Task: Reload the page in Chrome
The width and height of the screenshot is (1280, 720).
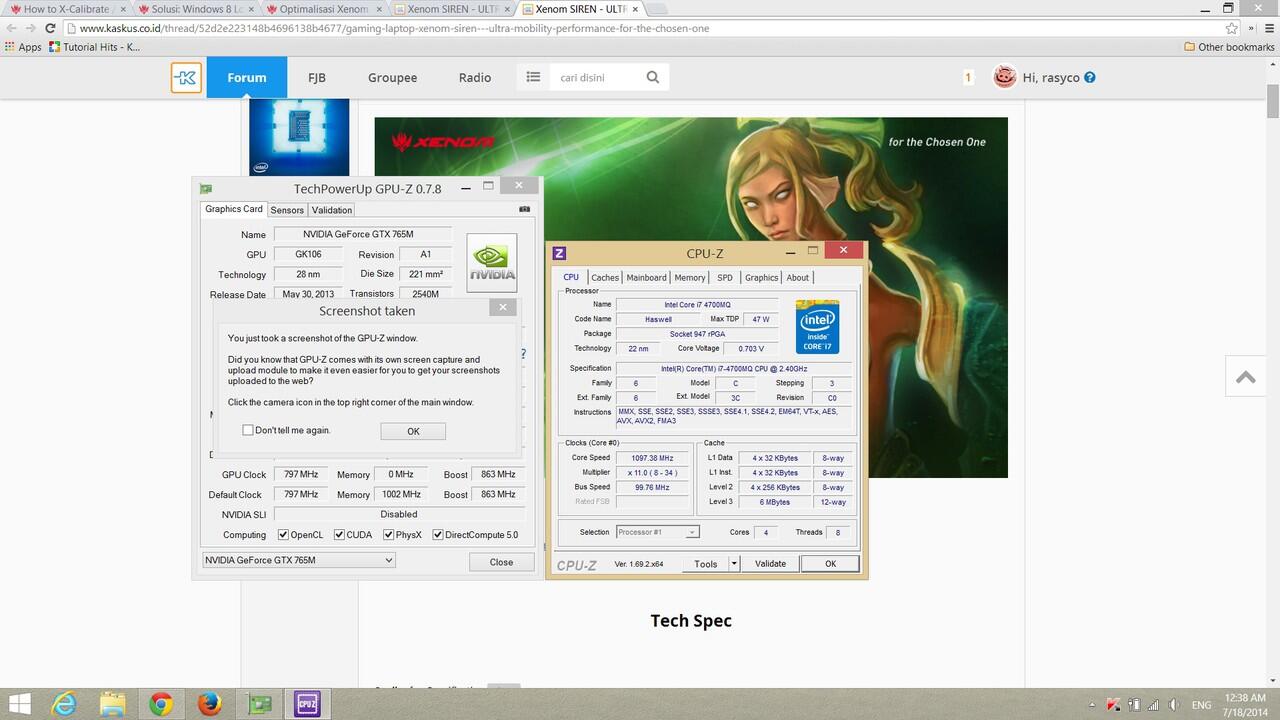Action: click(50, 28)
